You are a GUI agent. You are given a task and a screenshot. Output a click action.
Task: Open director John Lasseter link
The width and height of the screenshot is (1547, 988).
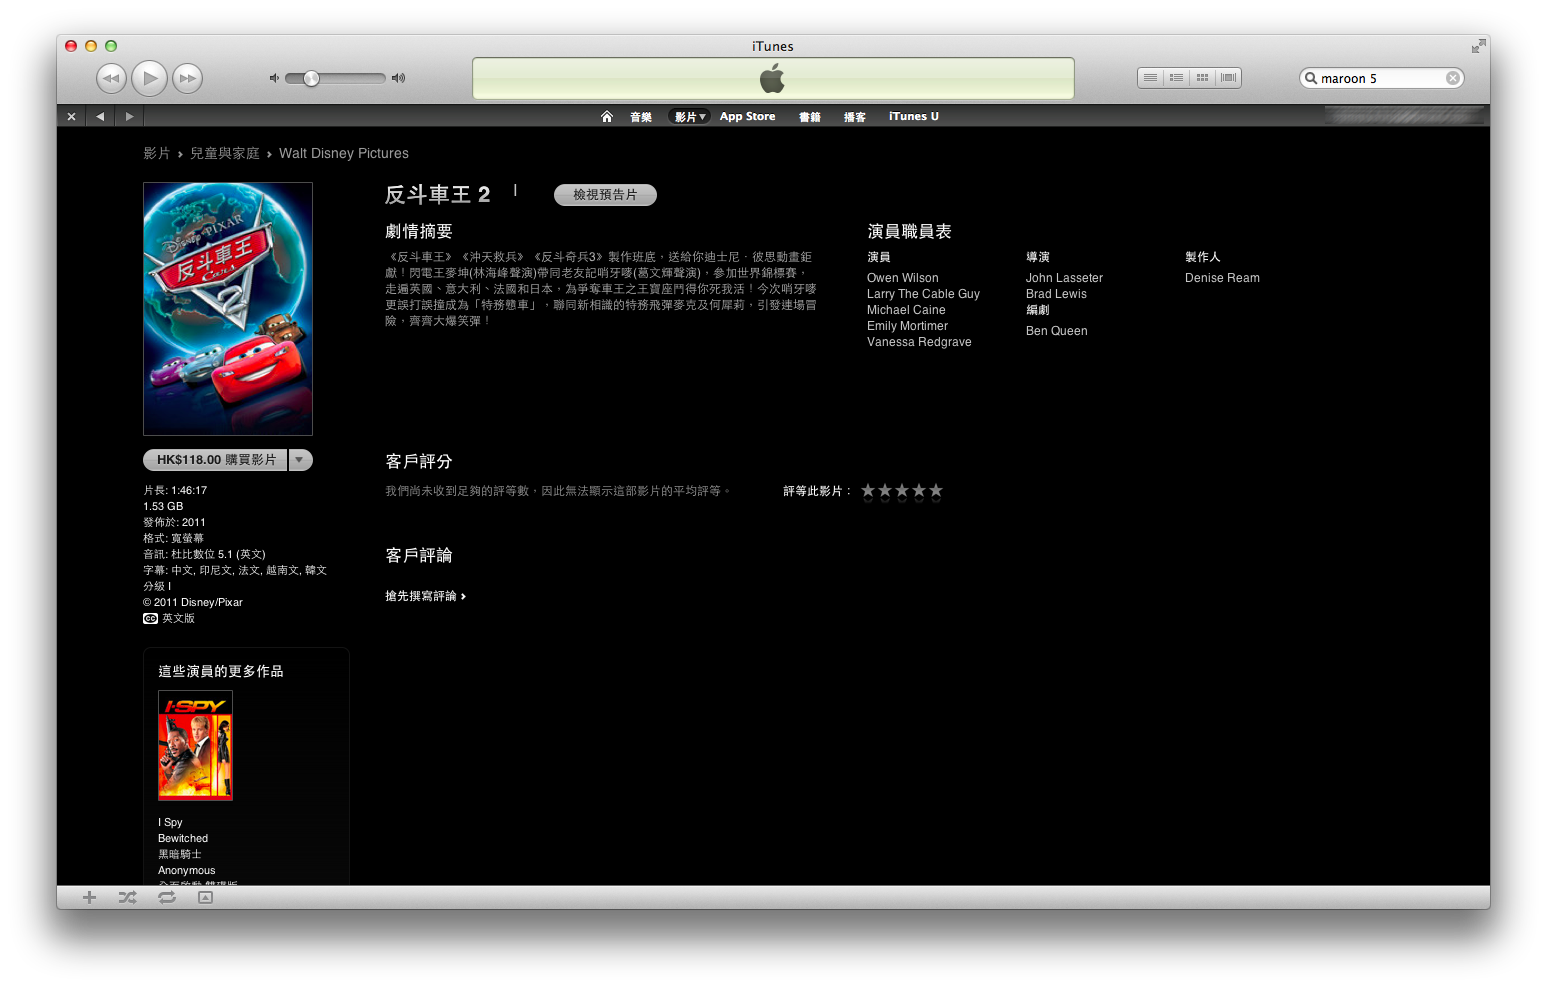pos(1064,278)
